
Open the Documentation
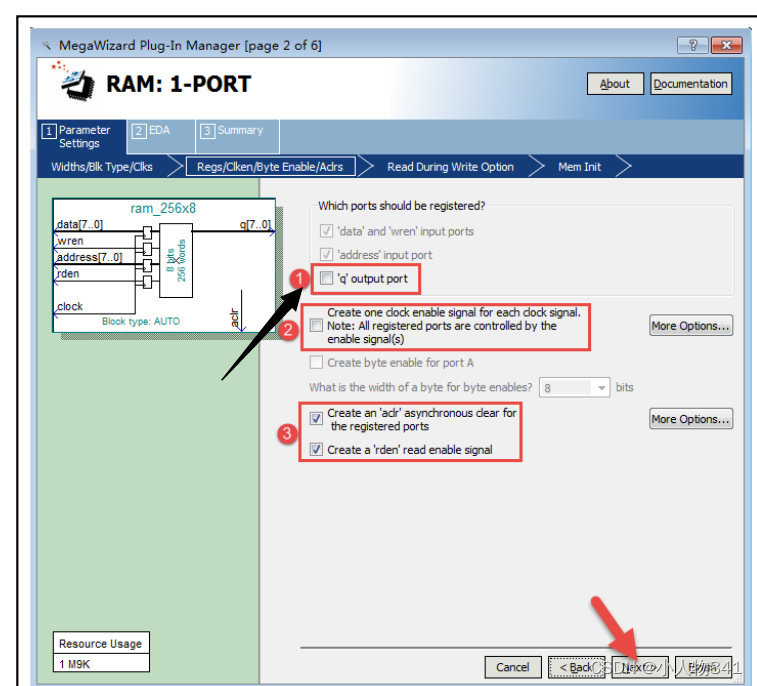pyautogui.click(x=690, y=84)
